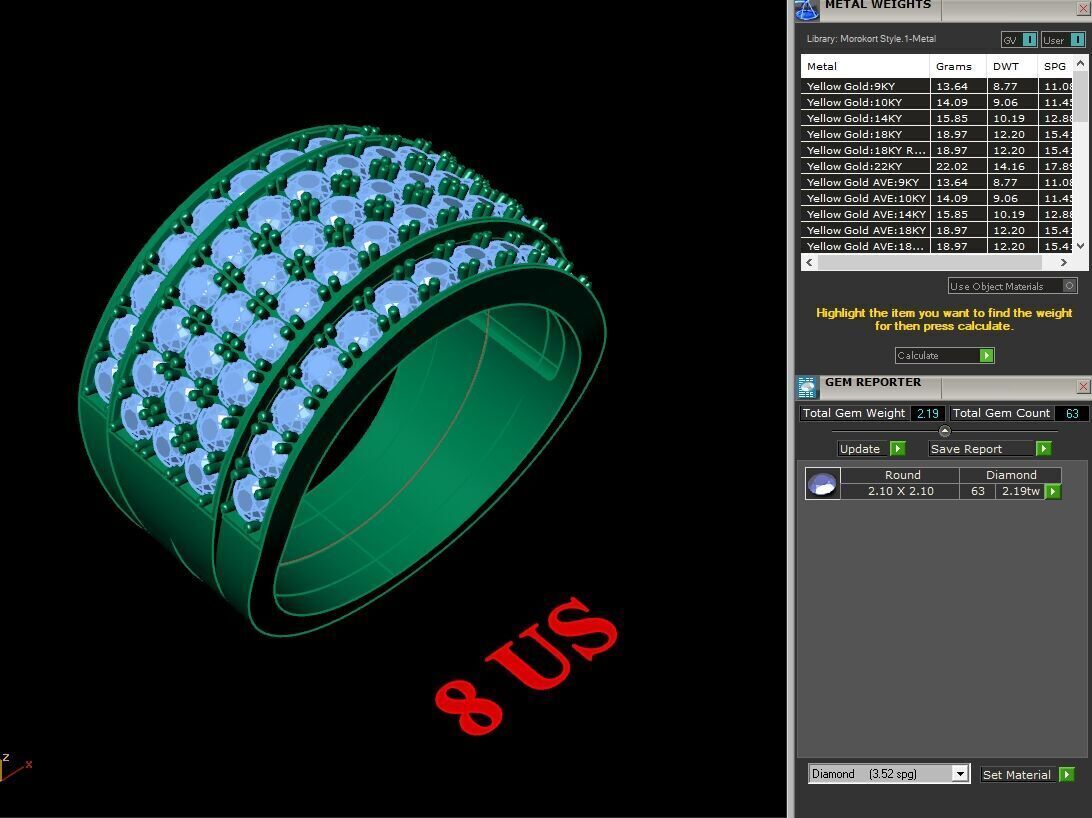This screenshot has width=1092, height=818.
Task: Click the Diamond material cell in the gem row
Action: click(x=1011, y=475)
